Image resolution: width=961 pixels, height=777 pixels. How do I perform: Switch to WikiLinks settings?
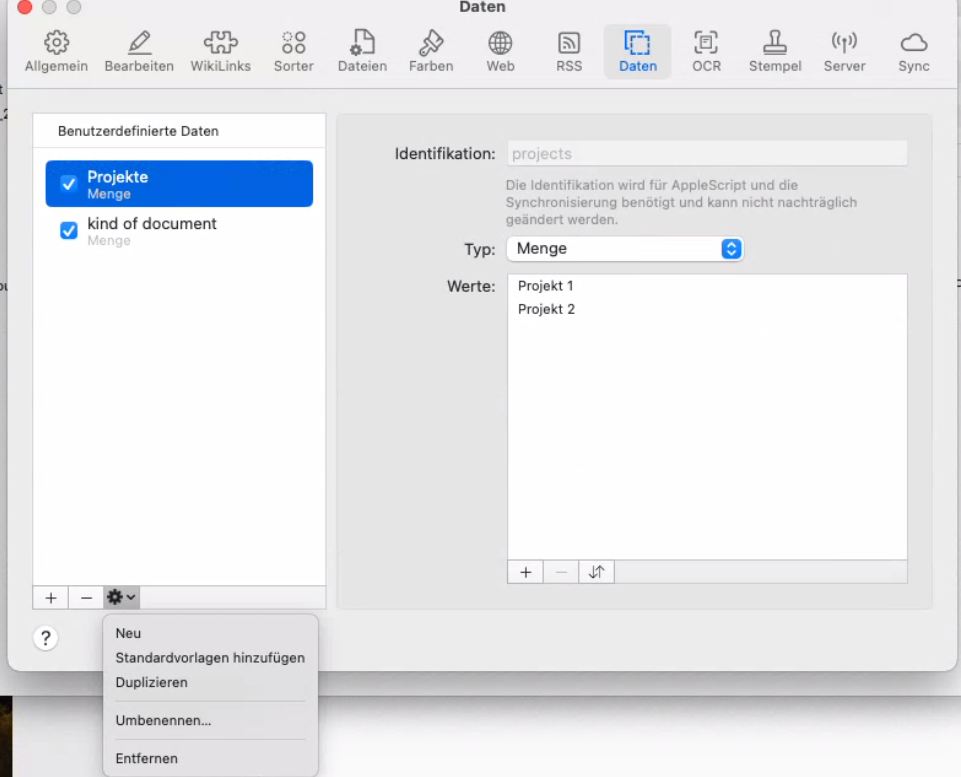point(220,52)
